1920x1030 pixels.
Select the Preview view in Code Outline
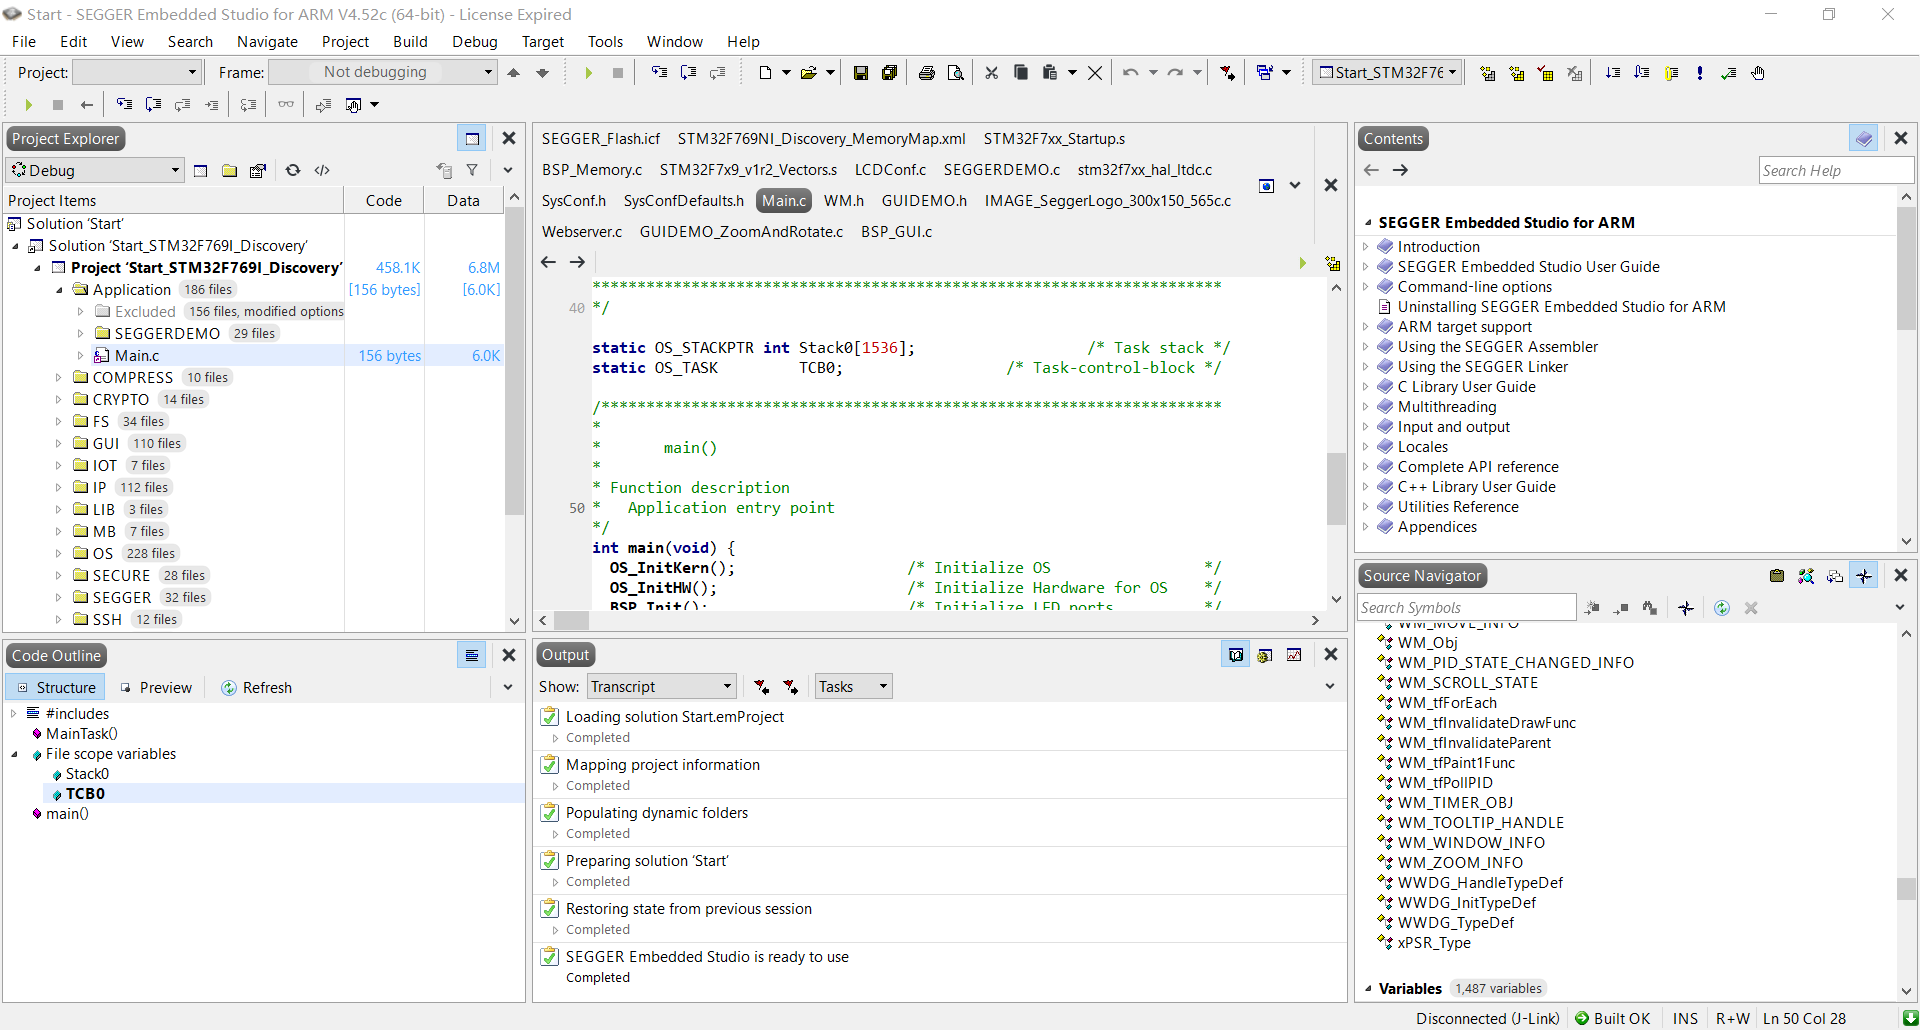pyautogui.click(x=156, y=688)
